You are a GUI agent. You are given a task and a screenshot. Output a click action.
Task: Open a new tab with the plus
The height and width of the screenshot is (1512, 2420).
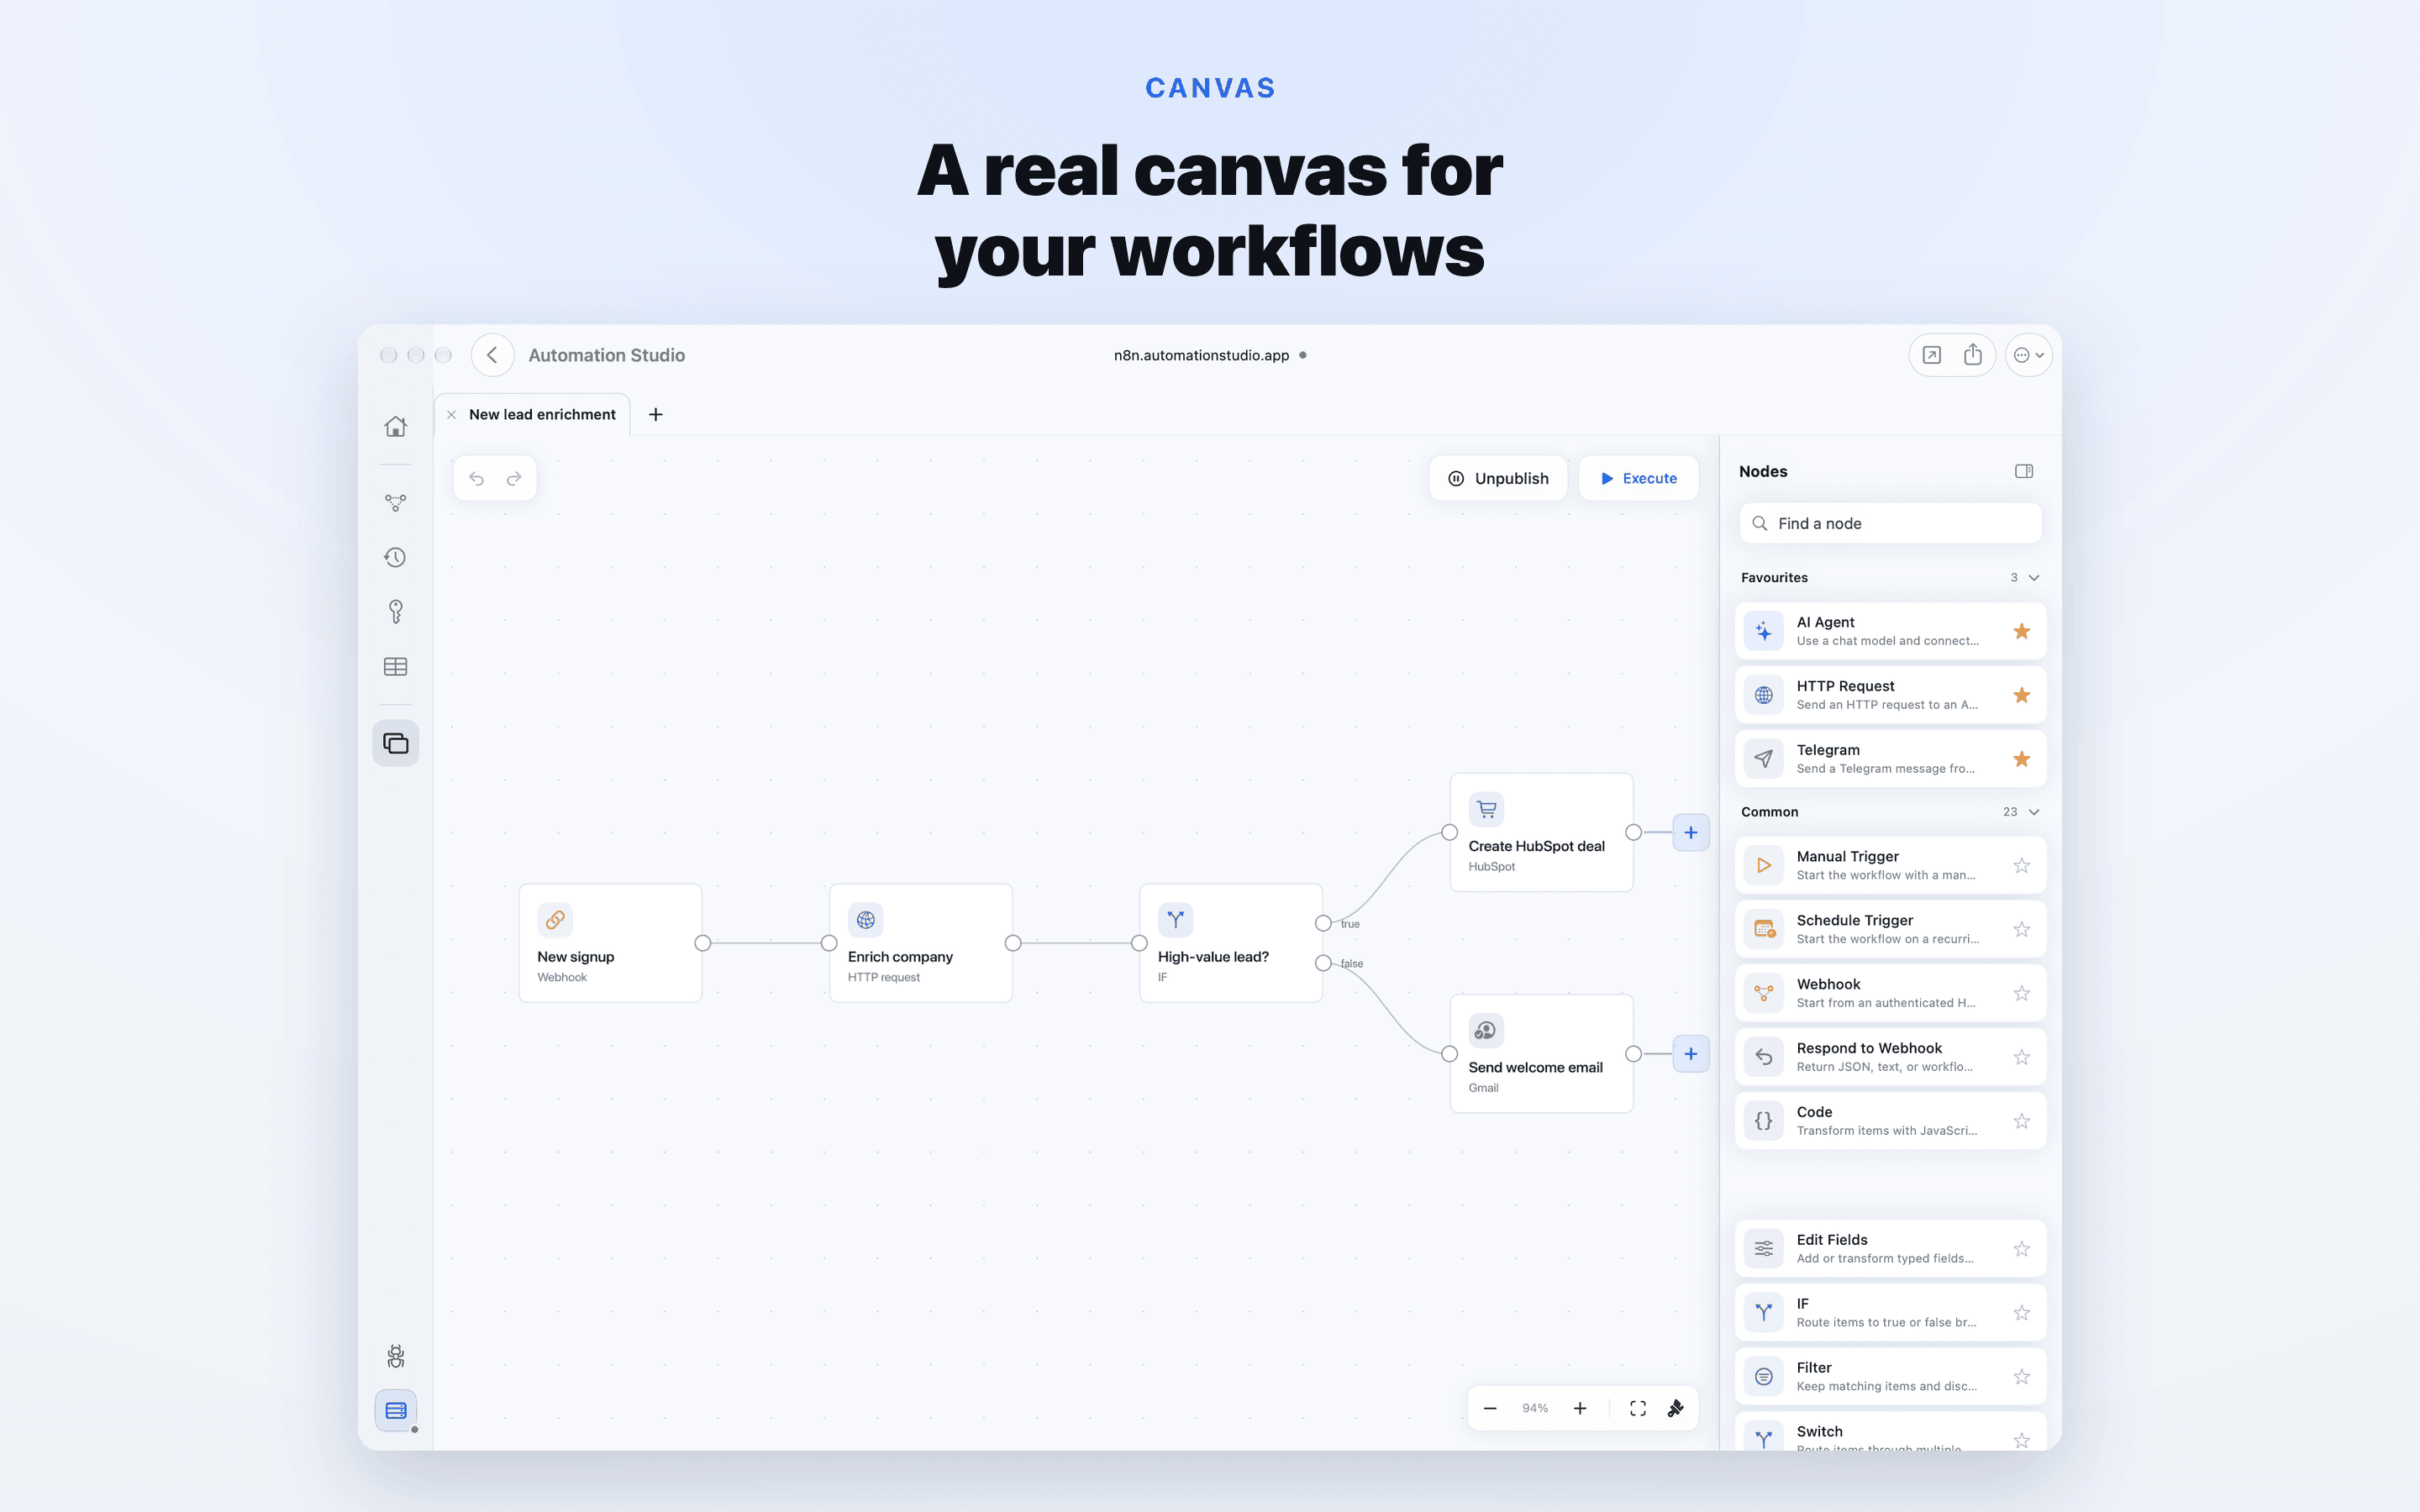tap(656, 415)
